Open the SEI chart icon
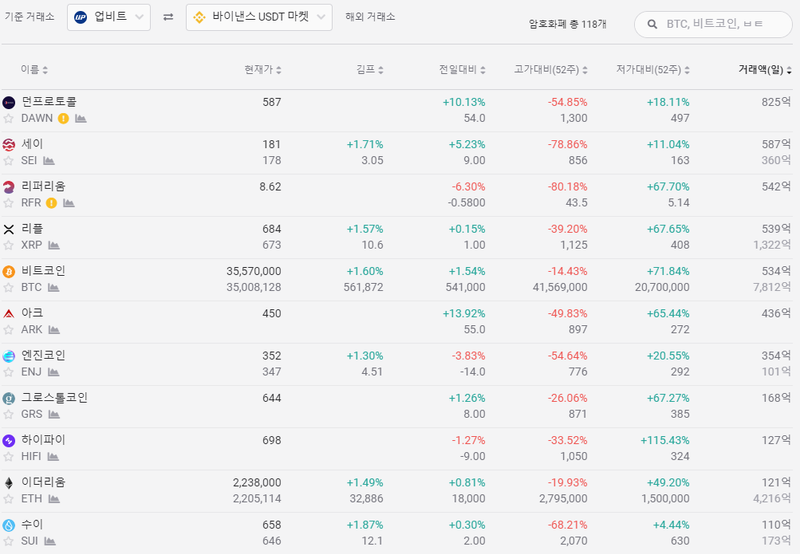The height and width of the screenshot is (554, 800). pyautogui.click(x=48, y=161)
